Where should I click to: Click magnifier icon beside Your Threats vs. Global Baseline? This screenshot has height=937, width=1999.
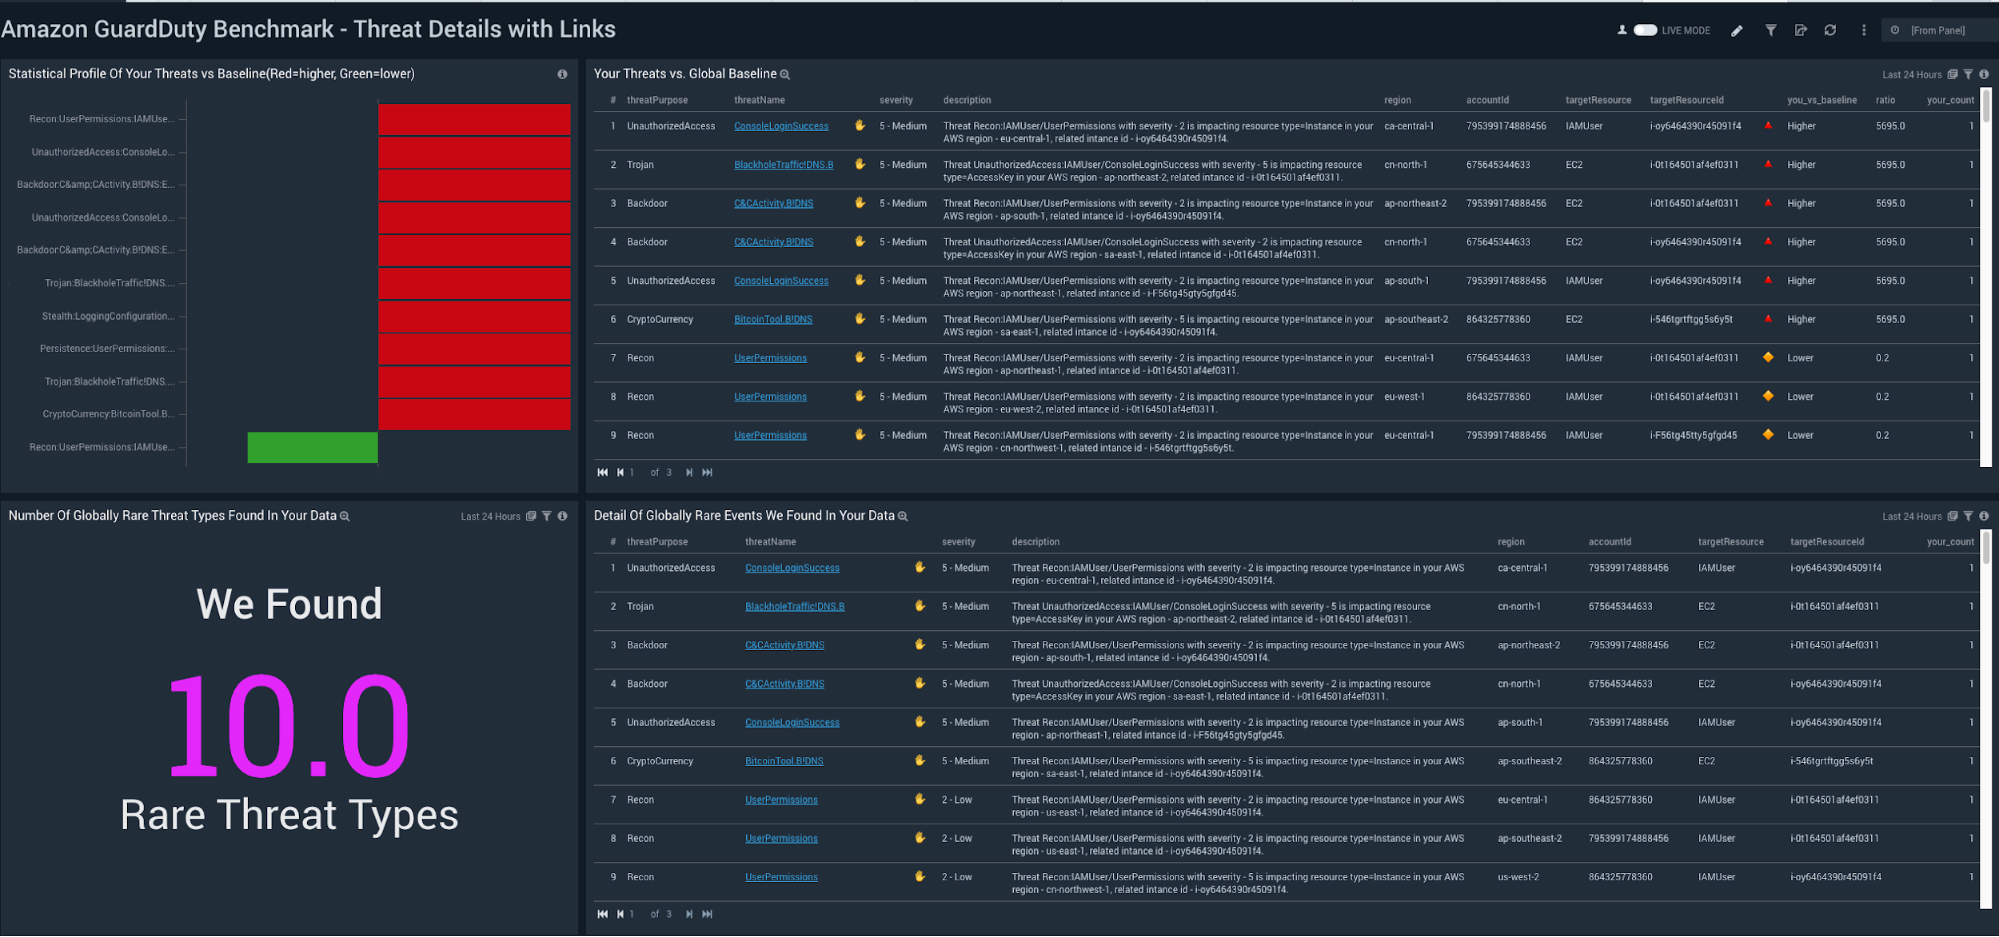click(785, 74)
